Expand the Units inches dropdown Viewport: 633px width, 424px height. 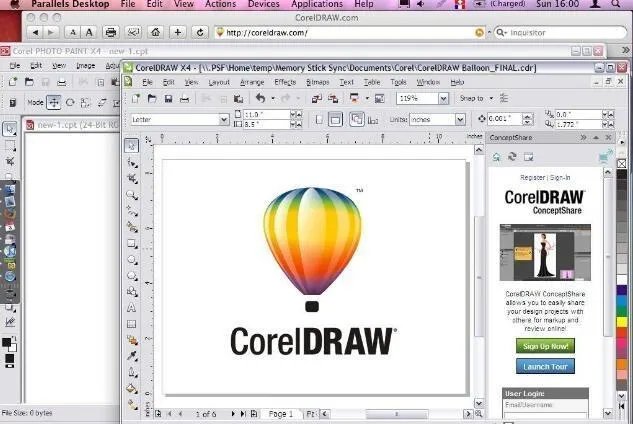tap(460, 119)
